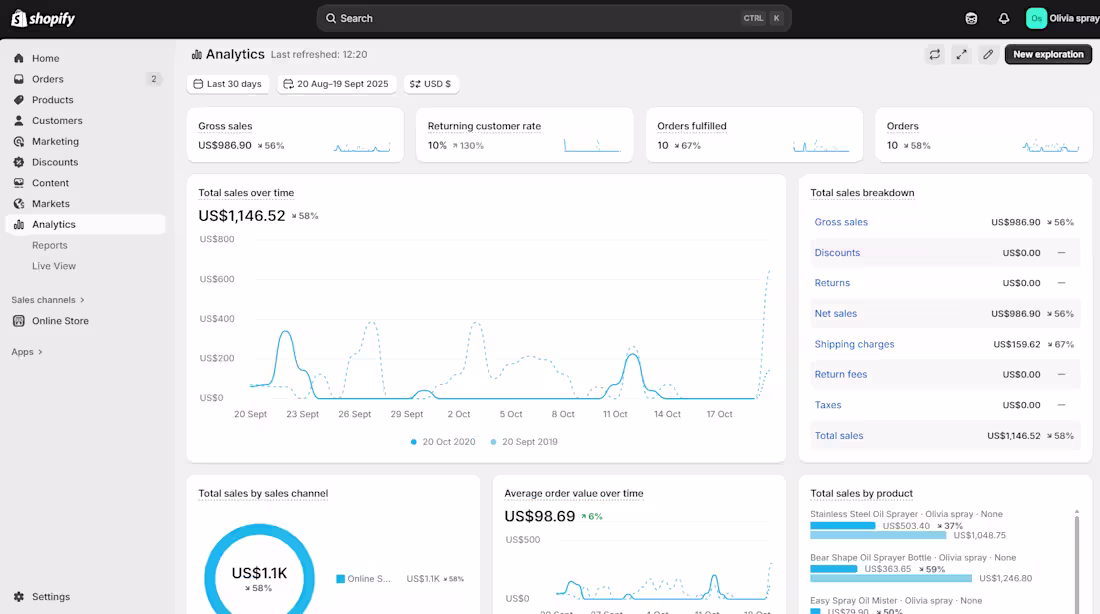The height and width of the screenshot is (614, 1100).
Task: Click the 20 Oct 2020 legend dot
Action: tap(413, 442)
